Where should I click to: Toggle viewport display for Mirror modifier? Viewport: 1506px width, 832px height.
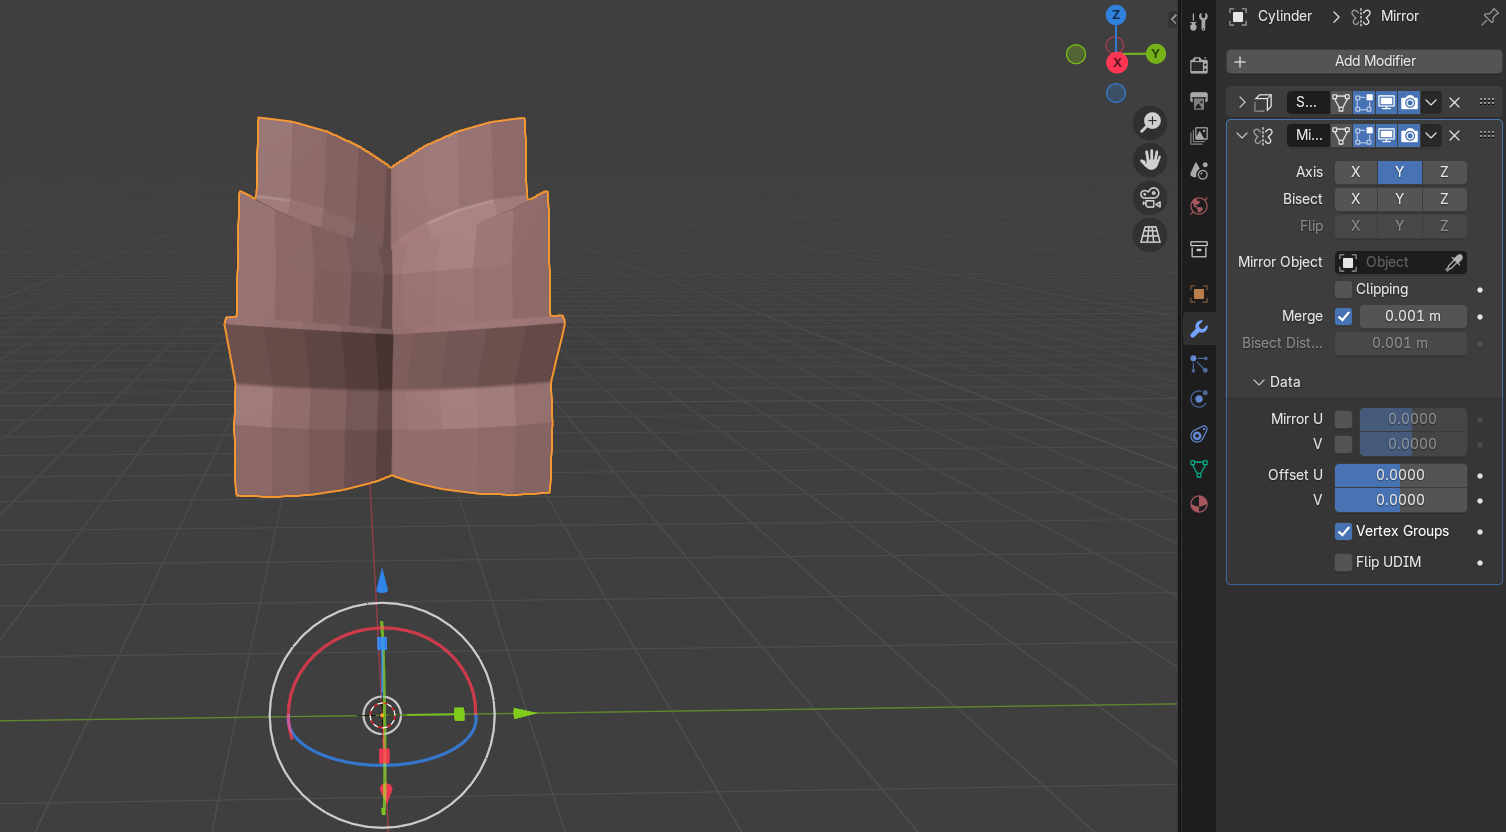pos(1387,135)
